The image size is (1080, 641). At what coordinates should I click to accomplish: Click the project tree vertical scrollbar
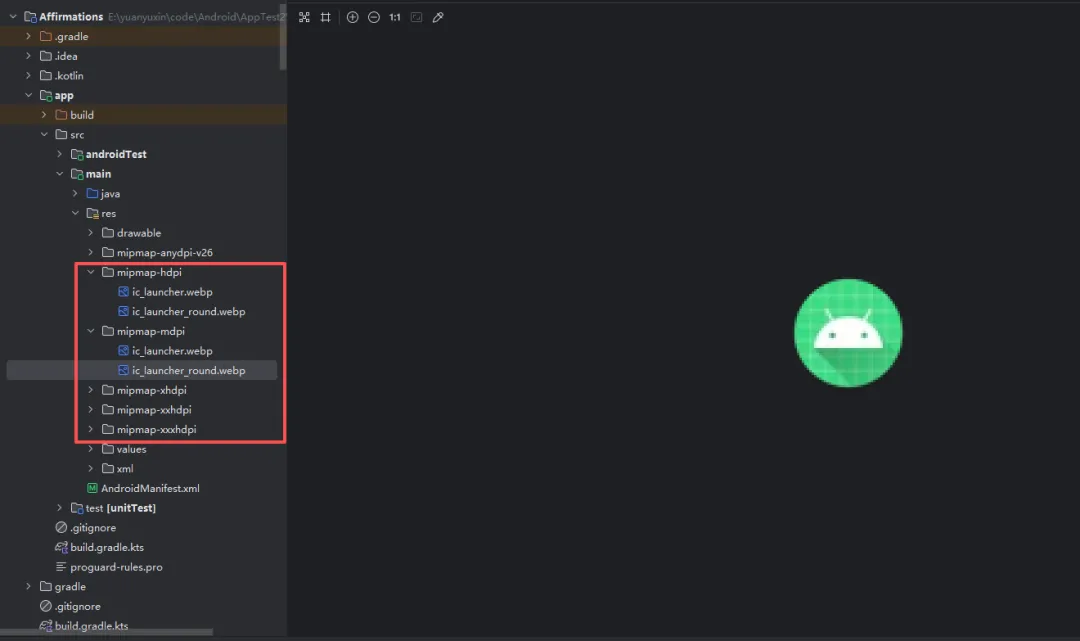282,36
